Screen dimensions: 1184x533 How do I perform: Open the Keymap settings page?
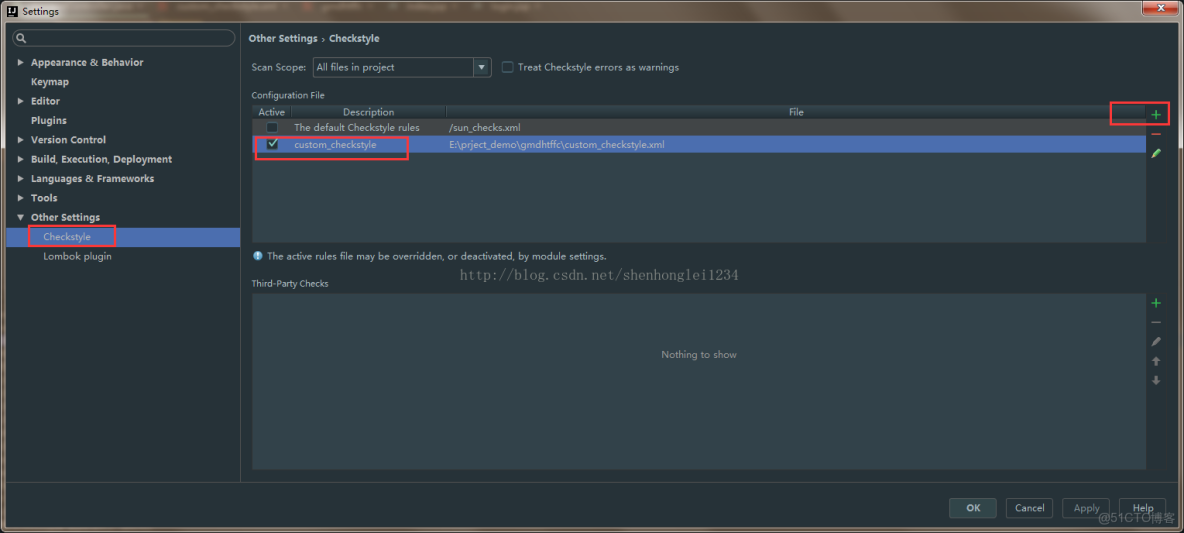pyautogui.click(x=50, y=82)
